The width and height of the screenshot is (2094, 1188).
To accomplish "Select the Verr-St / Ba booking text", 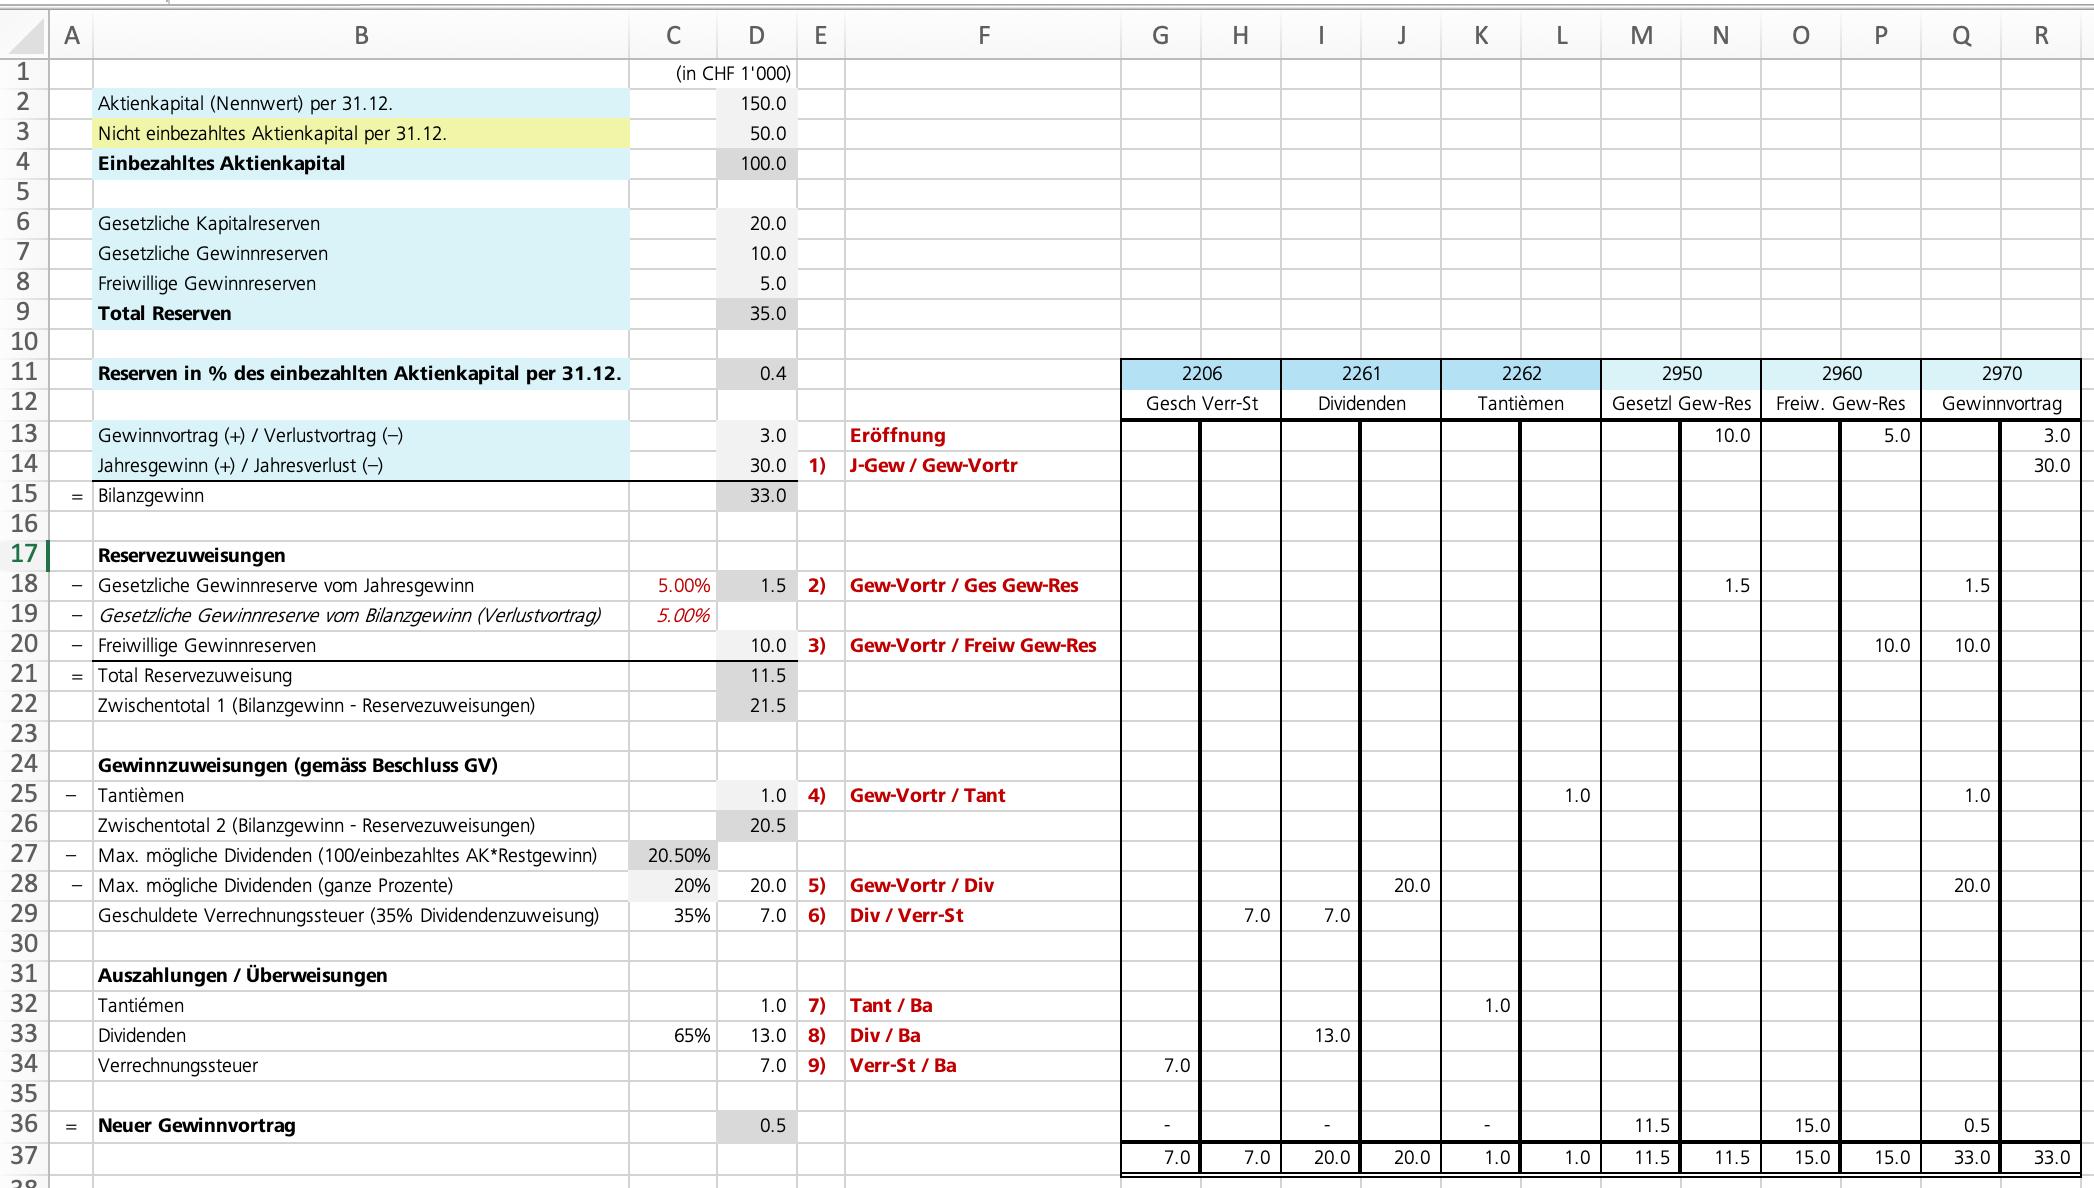I will click(902, 1066).
